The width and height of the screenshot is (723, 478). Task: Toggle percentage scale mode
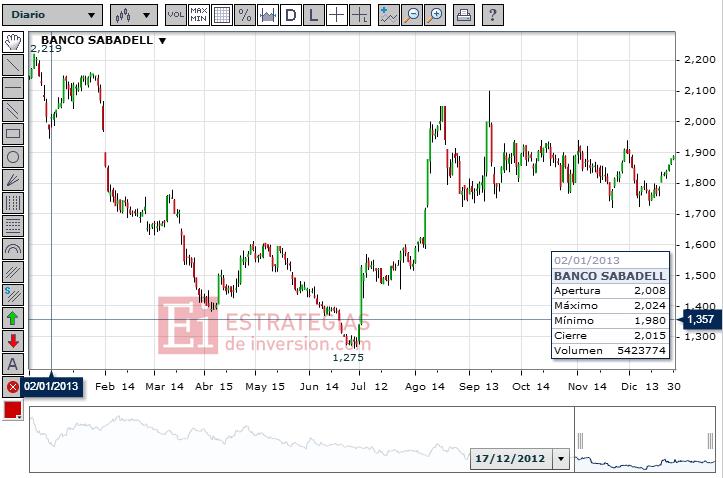tap(245, 15)
